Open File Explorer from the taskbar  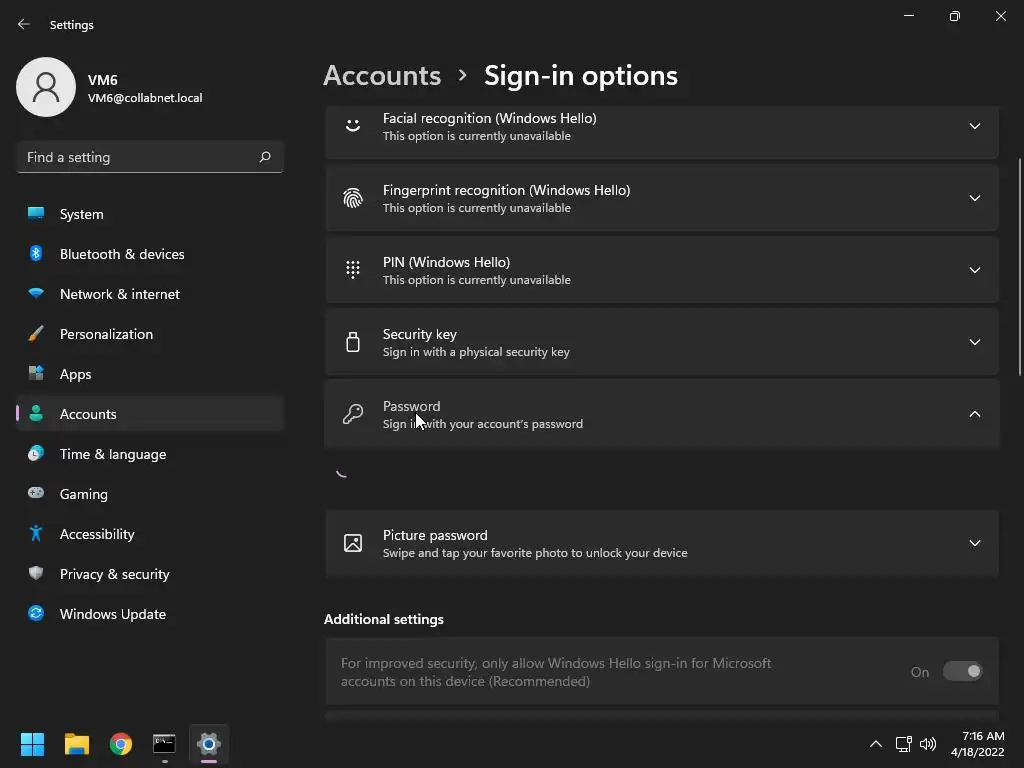click(77, 744)
